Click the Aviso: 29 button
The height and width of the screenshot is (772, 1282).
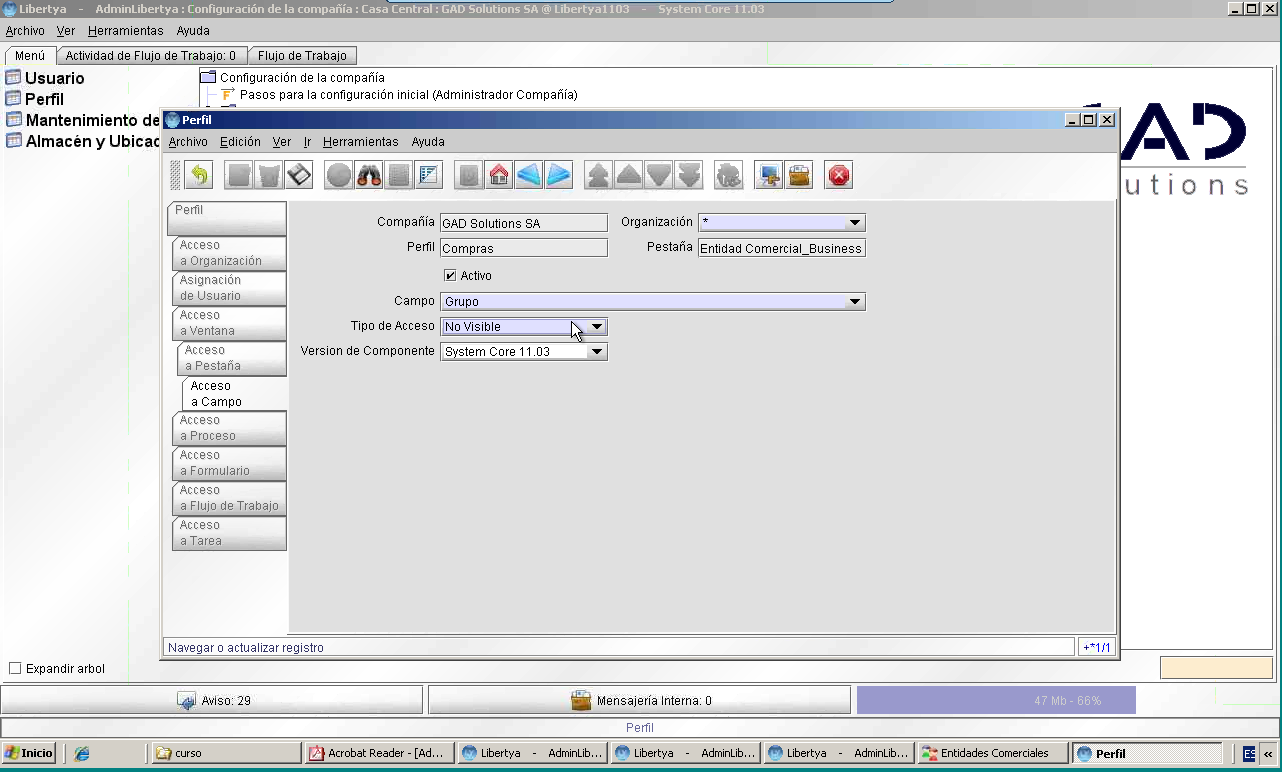click(x=212, y=700)
